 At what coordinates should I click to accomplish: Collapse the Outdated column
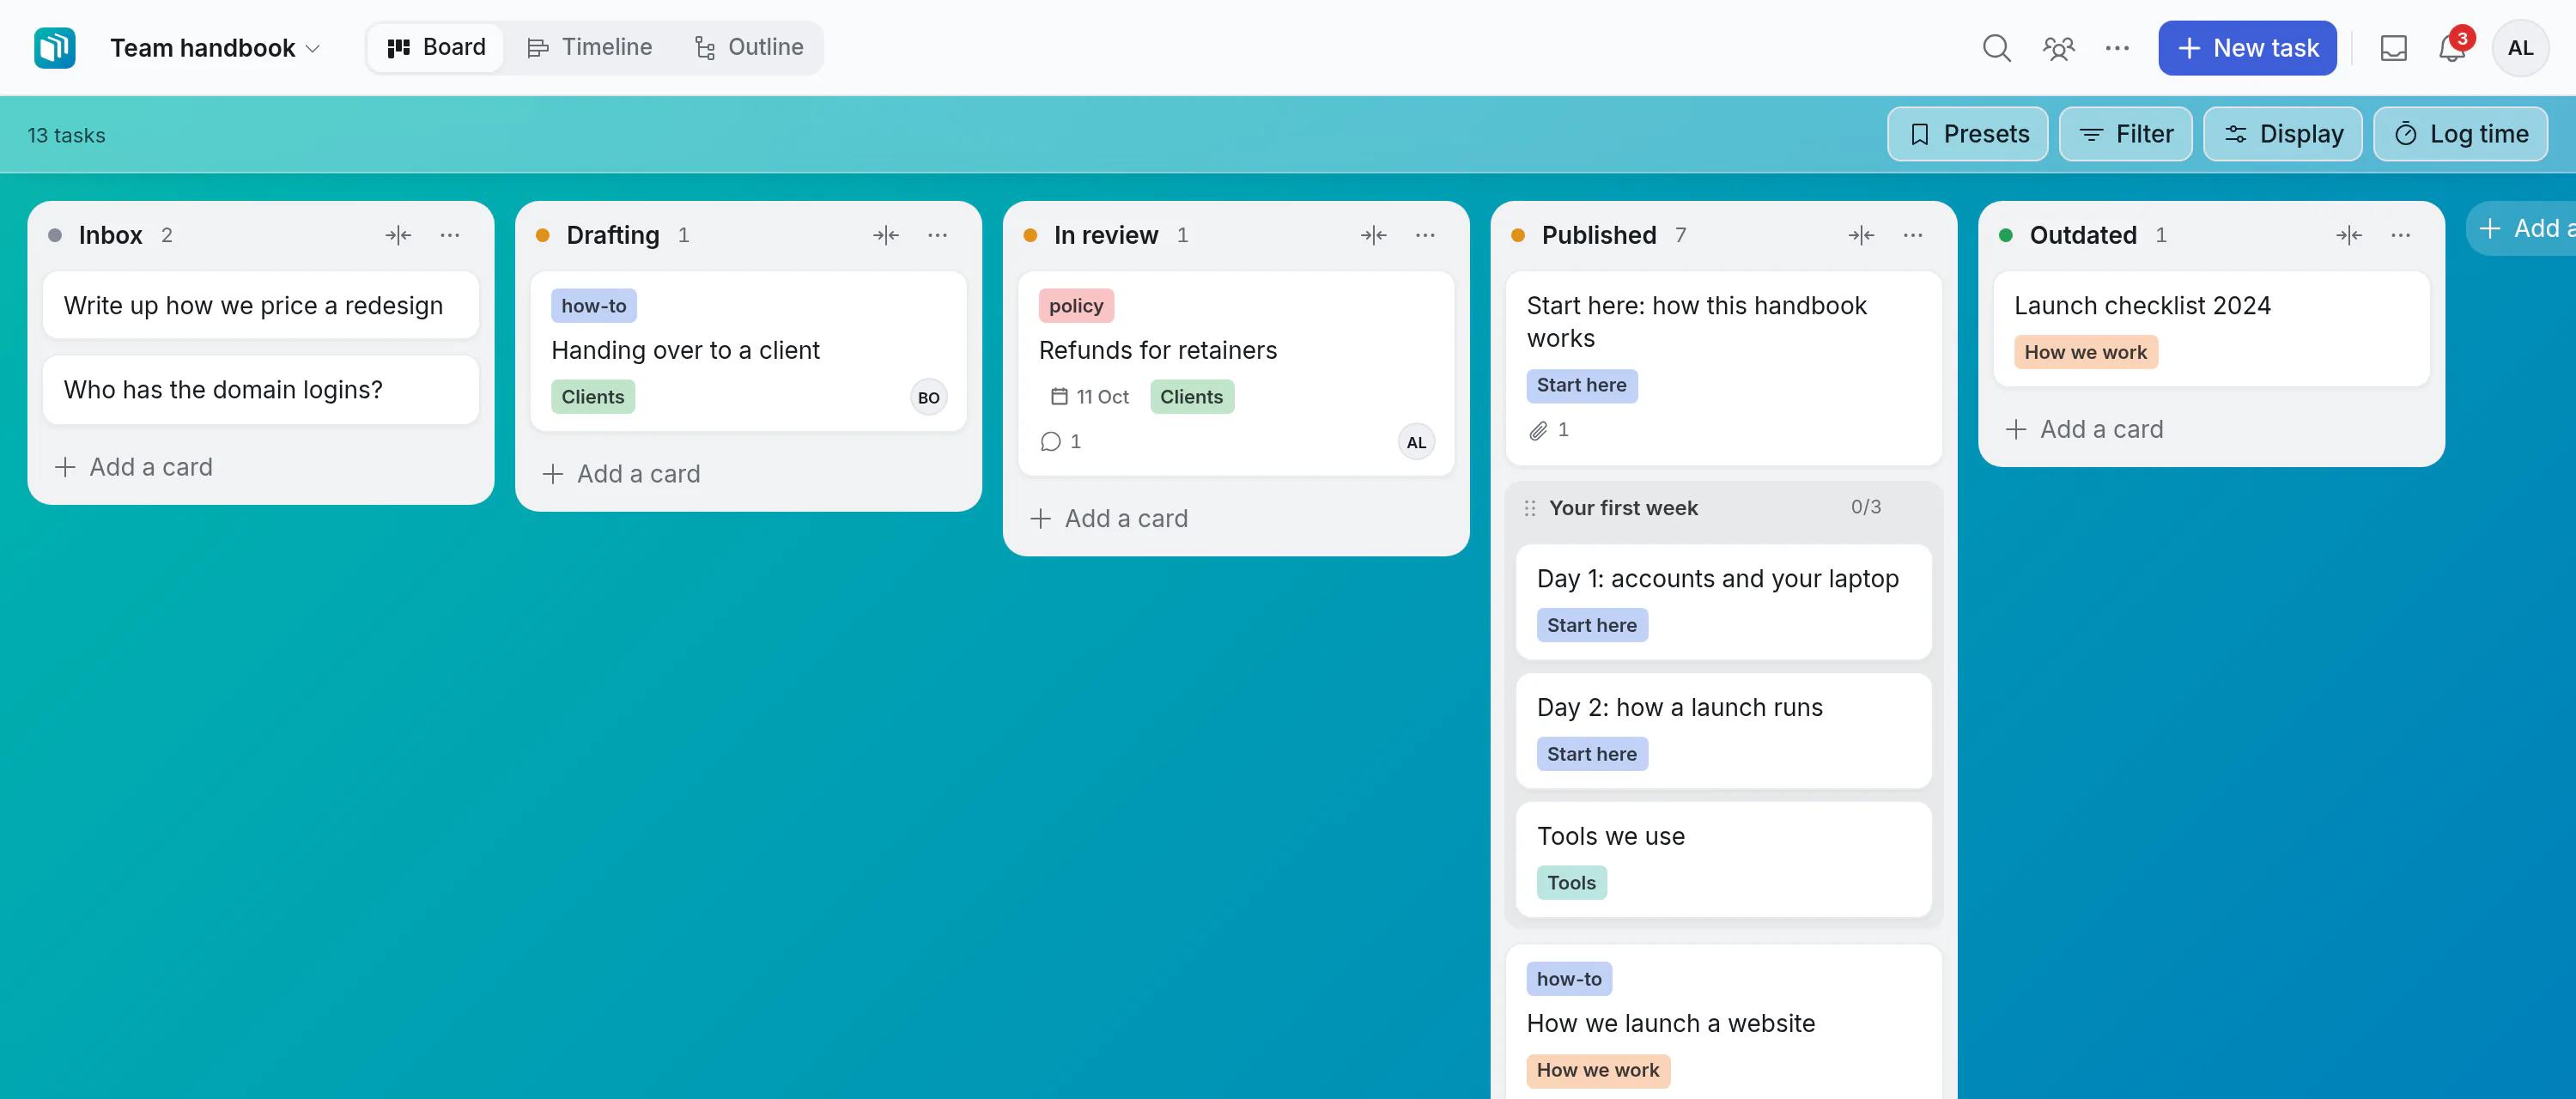point(2349,235)
